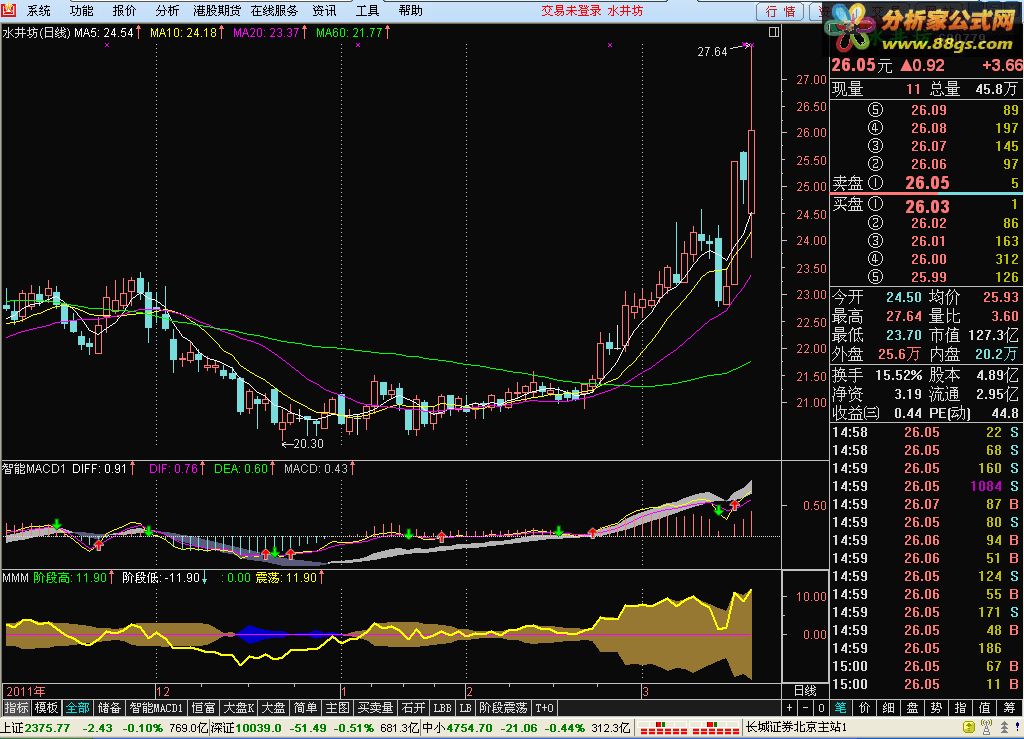Image resolution: width=1024 pixels, height=739 pixels.
Task: Click the MA60 moving average label
Action: pyautogui.click(x=353, y=33)
